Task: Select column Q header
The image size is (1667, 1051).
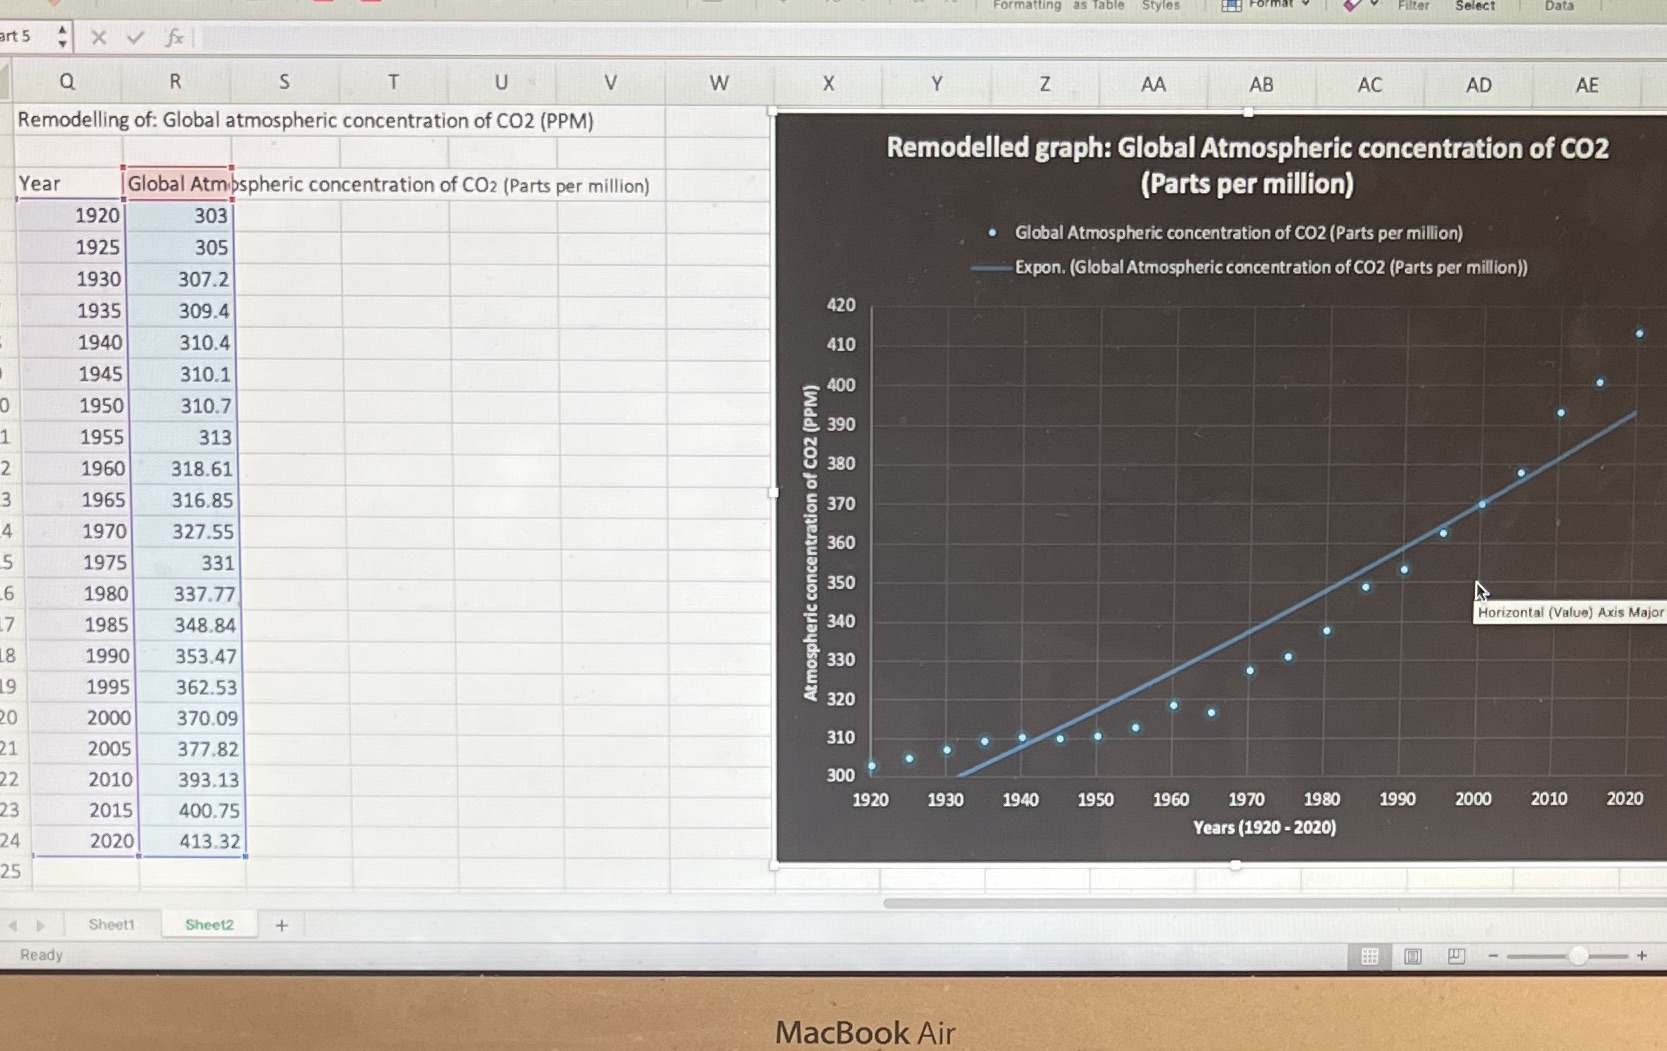Action: pos(67,81)
